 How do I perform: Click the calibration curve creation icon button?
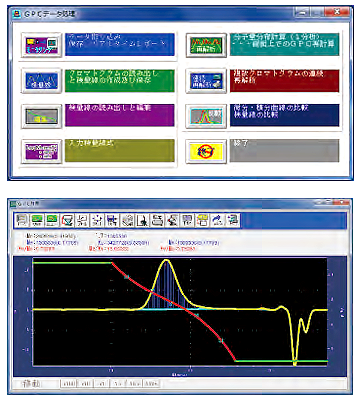(42, 80)
